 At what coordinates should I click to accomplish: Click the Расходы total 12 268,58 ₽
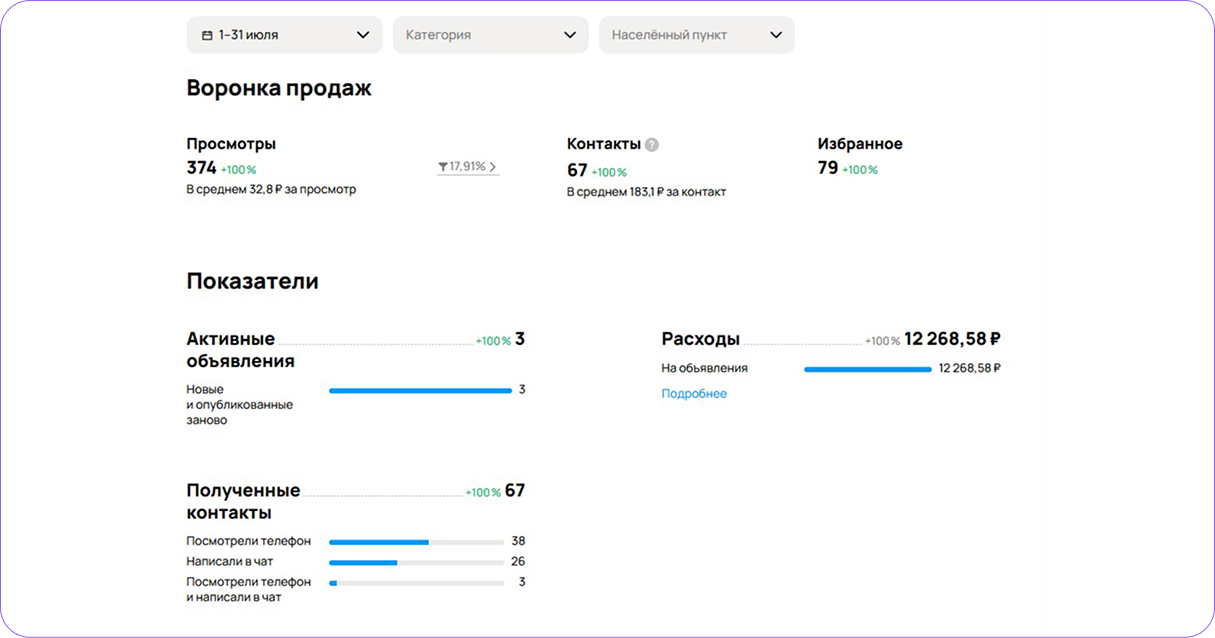point(952,339)
